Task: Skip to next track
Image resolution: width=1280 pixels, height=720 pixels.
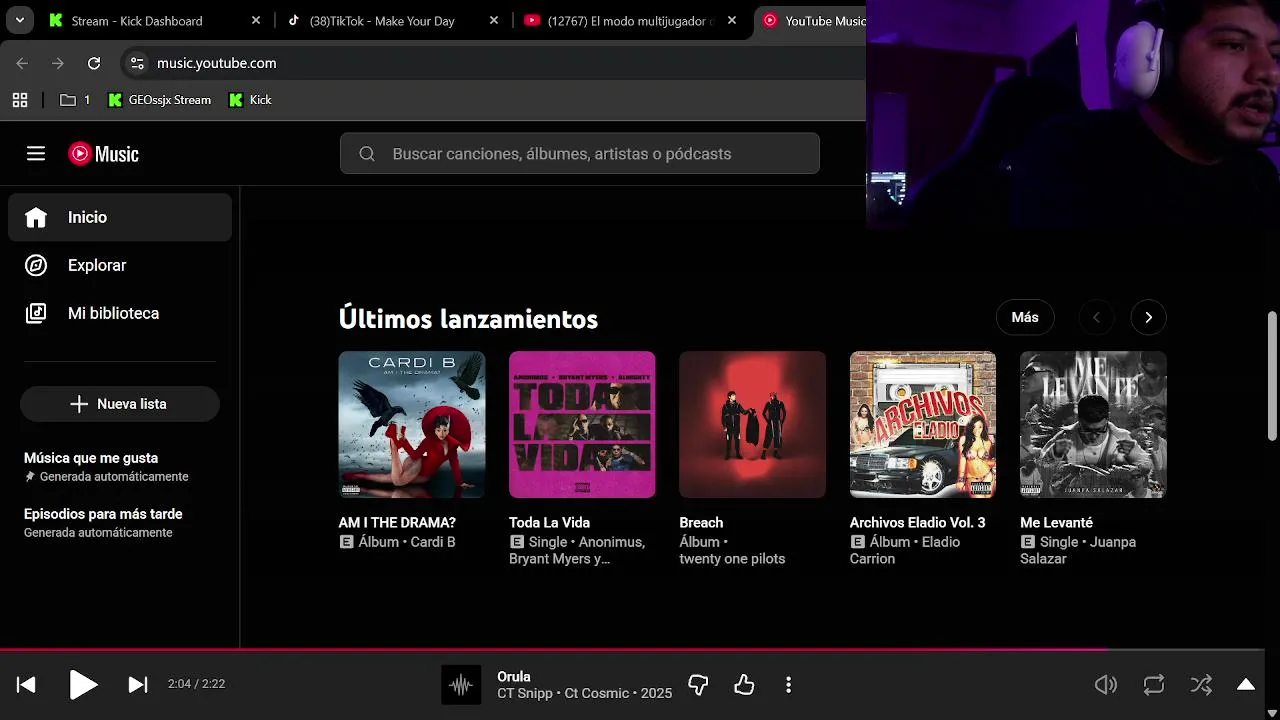Action: pyautogui.click(x=138, y=684)
